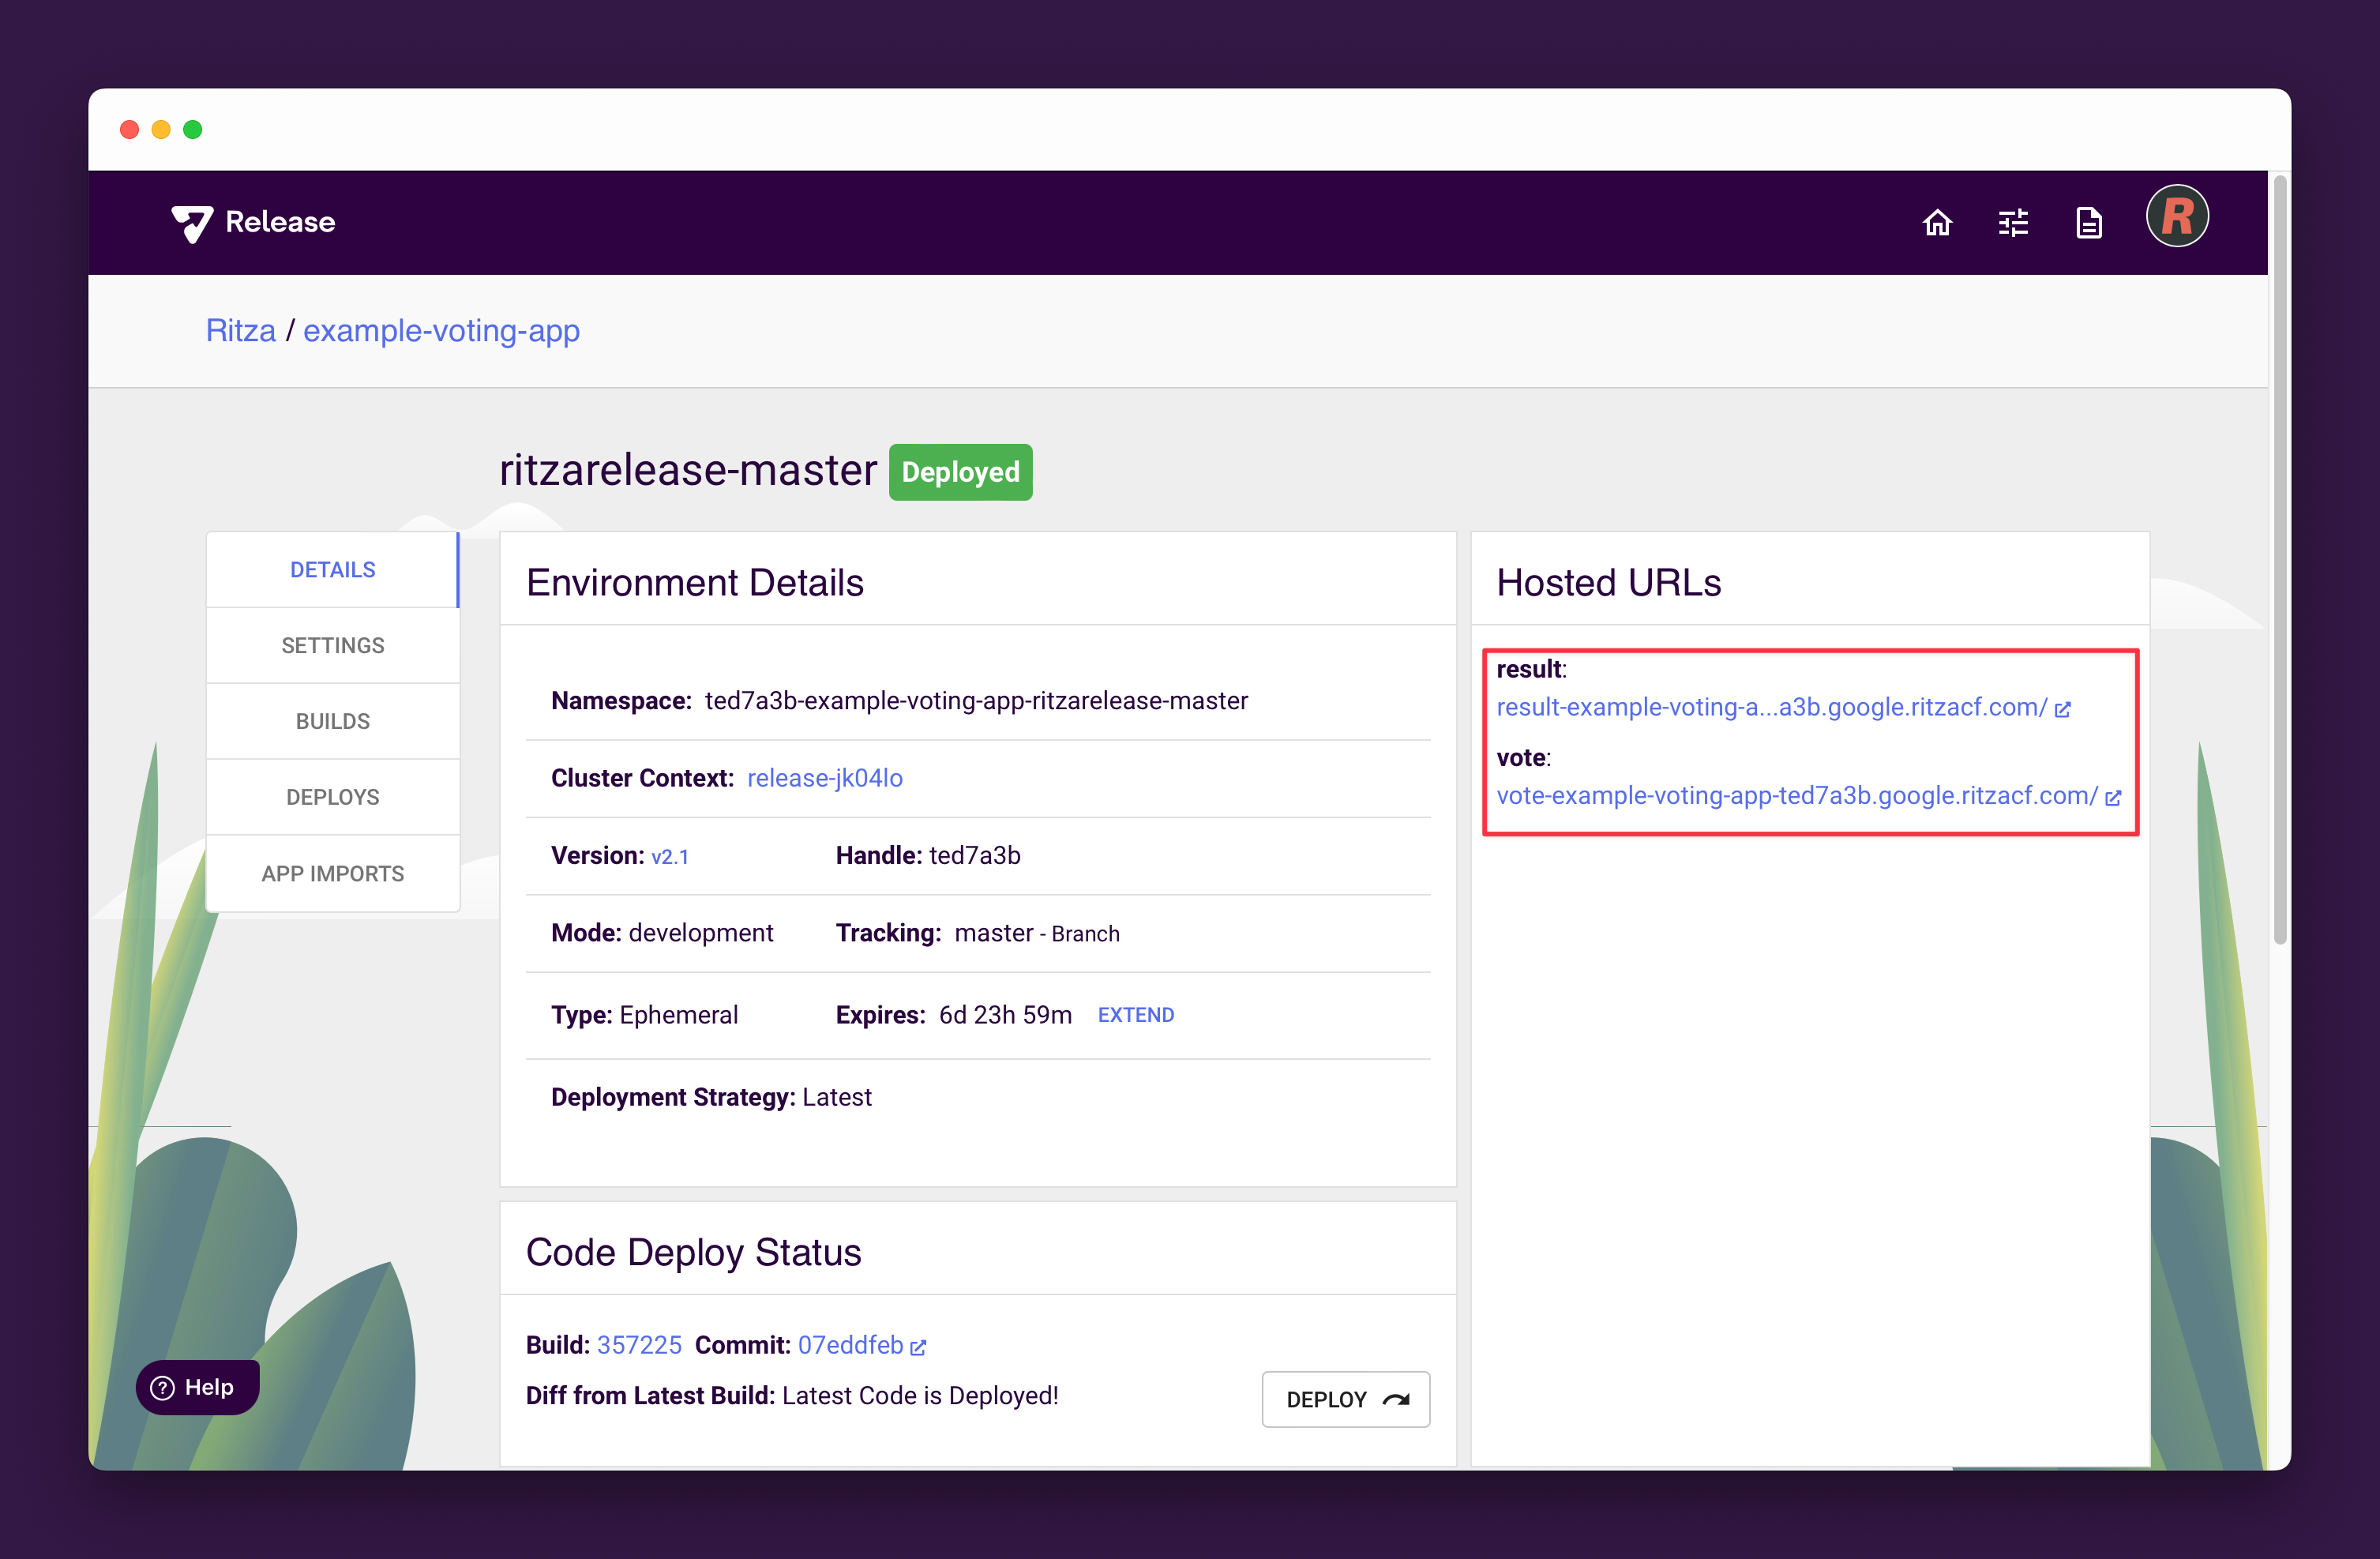
Task: Open the Builds tab
Action: point(332,721)
